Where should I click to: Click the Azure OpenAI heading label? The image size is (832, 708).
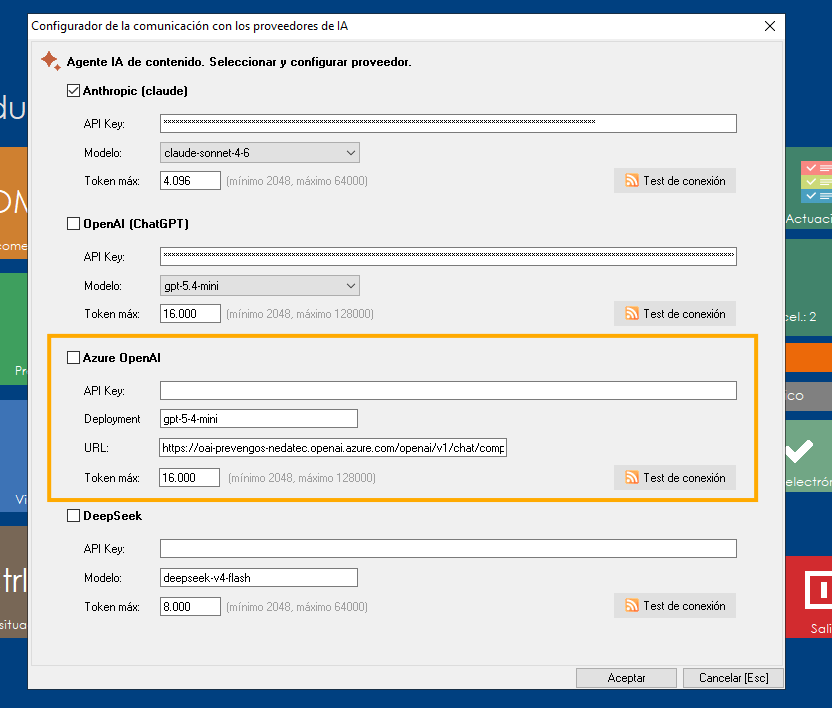pos(122,358)
